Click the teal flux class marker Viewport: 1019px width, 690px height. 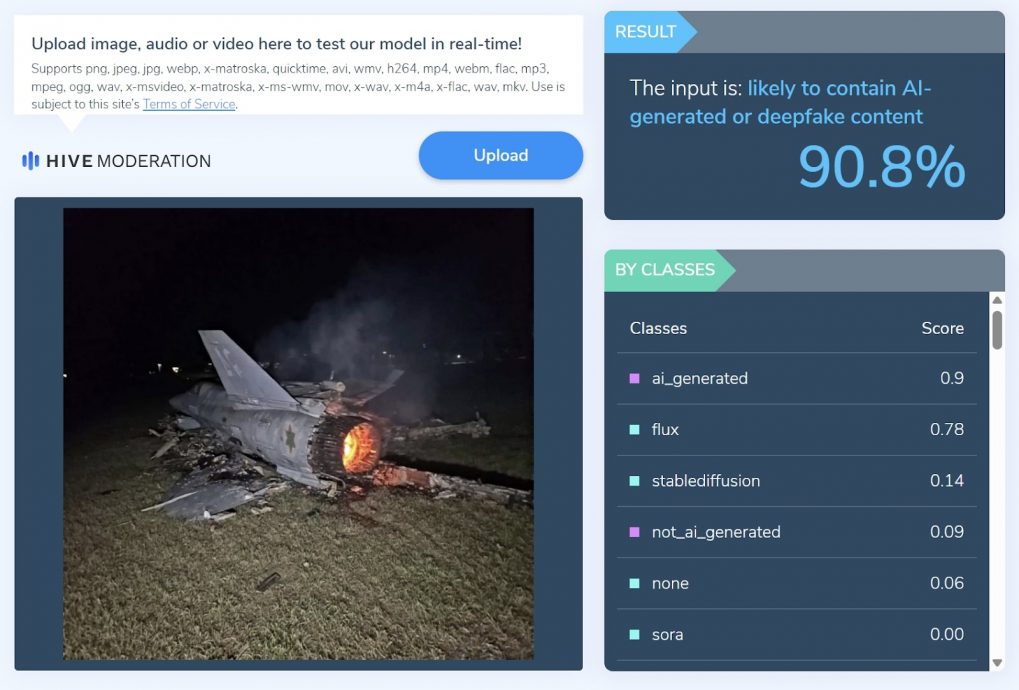(x=634, y=429)
